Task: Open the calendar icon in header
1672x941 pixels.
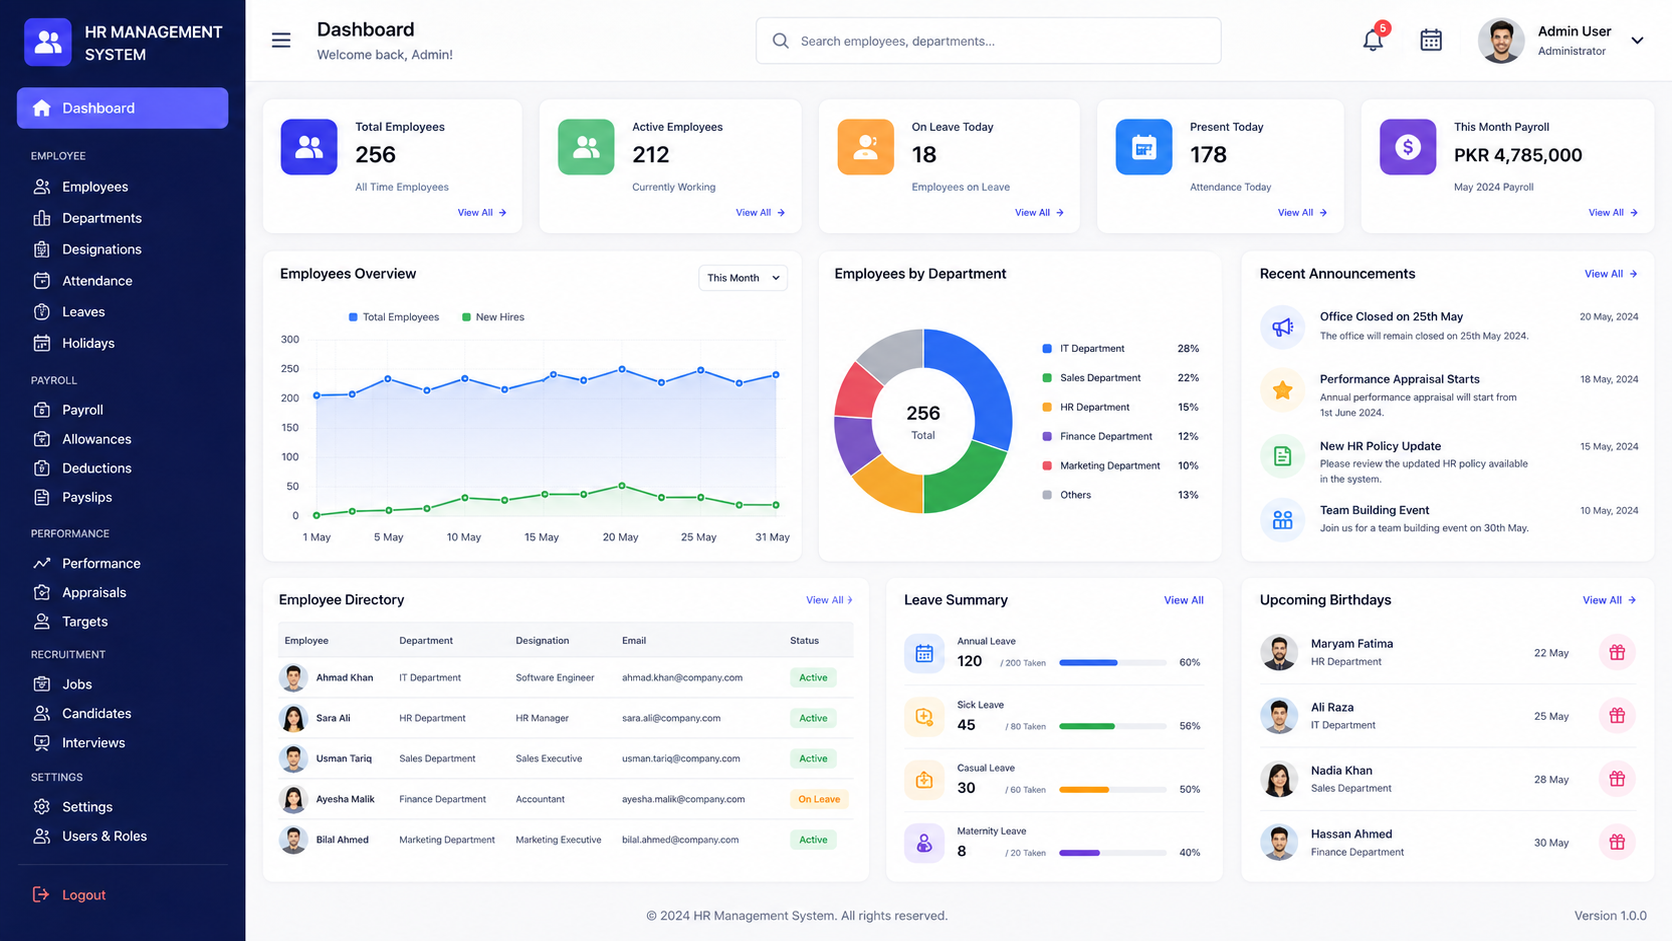Action: point(1431,40)
